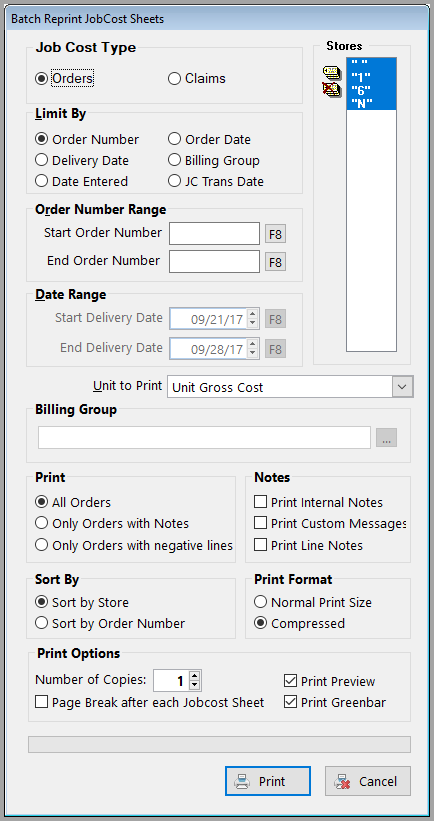Choose Billing Group under Limit By
This screenshot has width=434, height=821.
pyautogui.click(x=214, y=160)
